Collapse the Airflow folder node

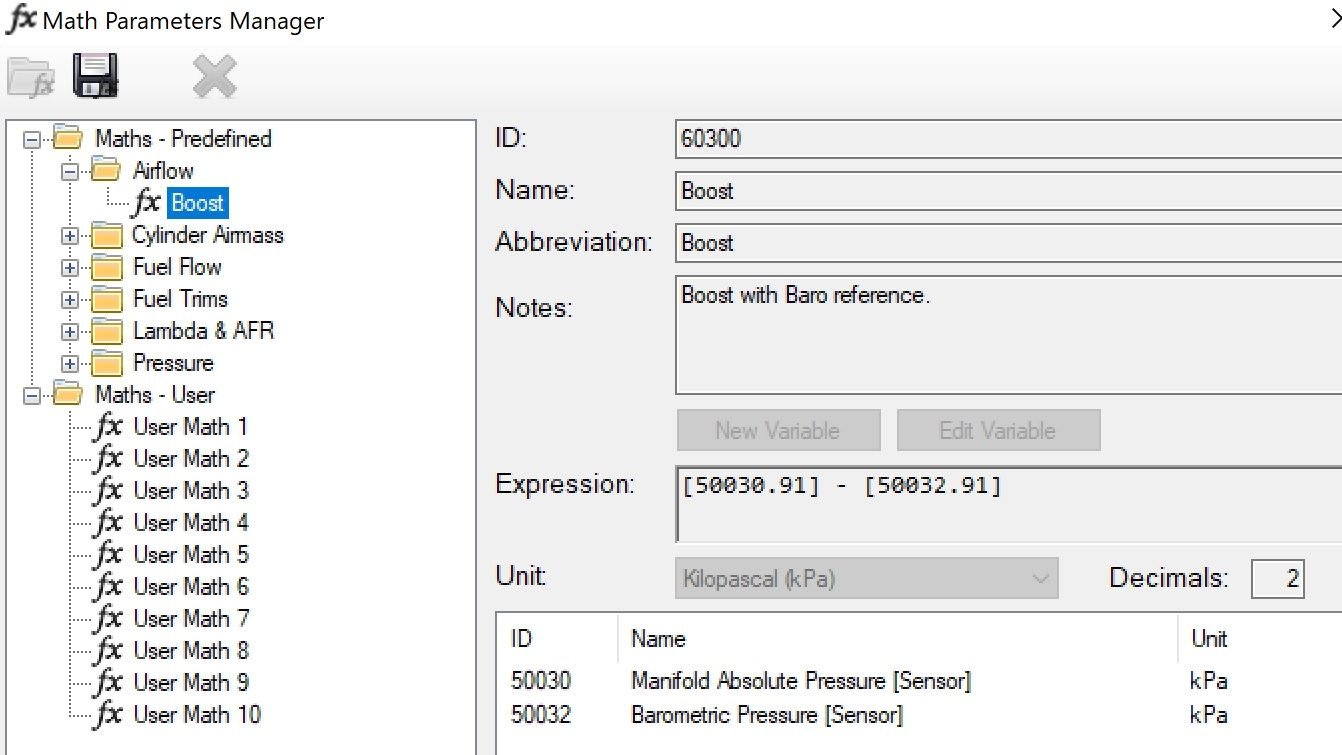tap(69, 172)
